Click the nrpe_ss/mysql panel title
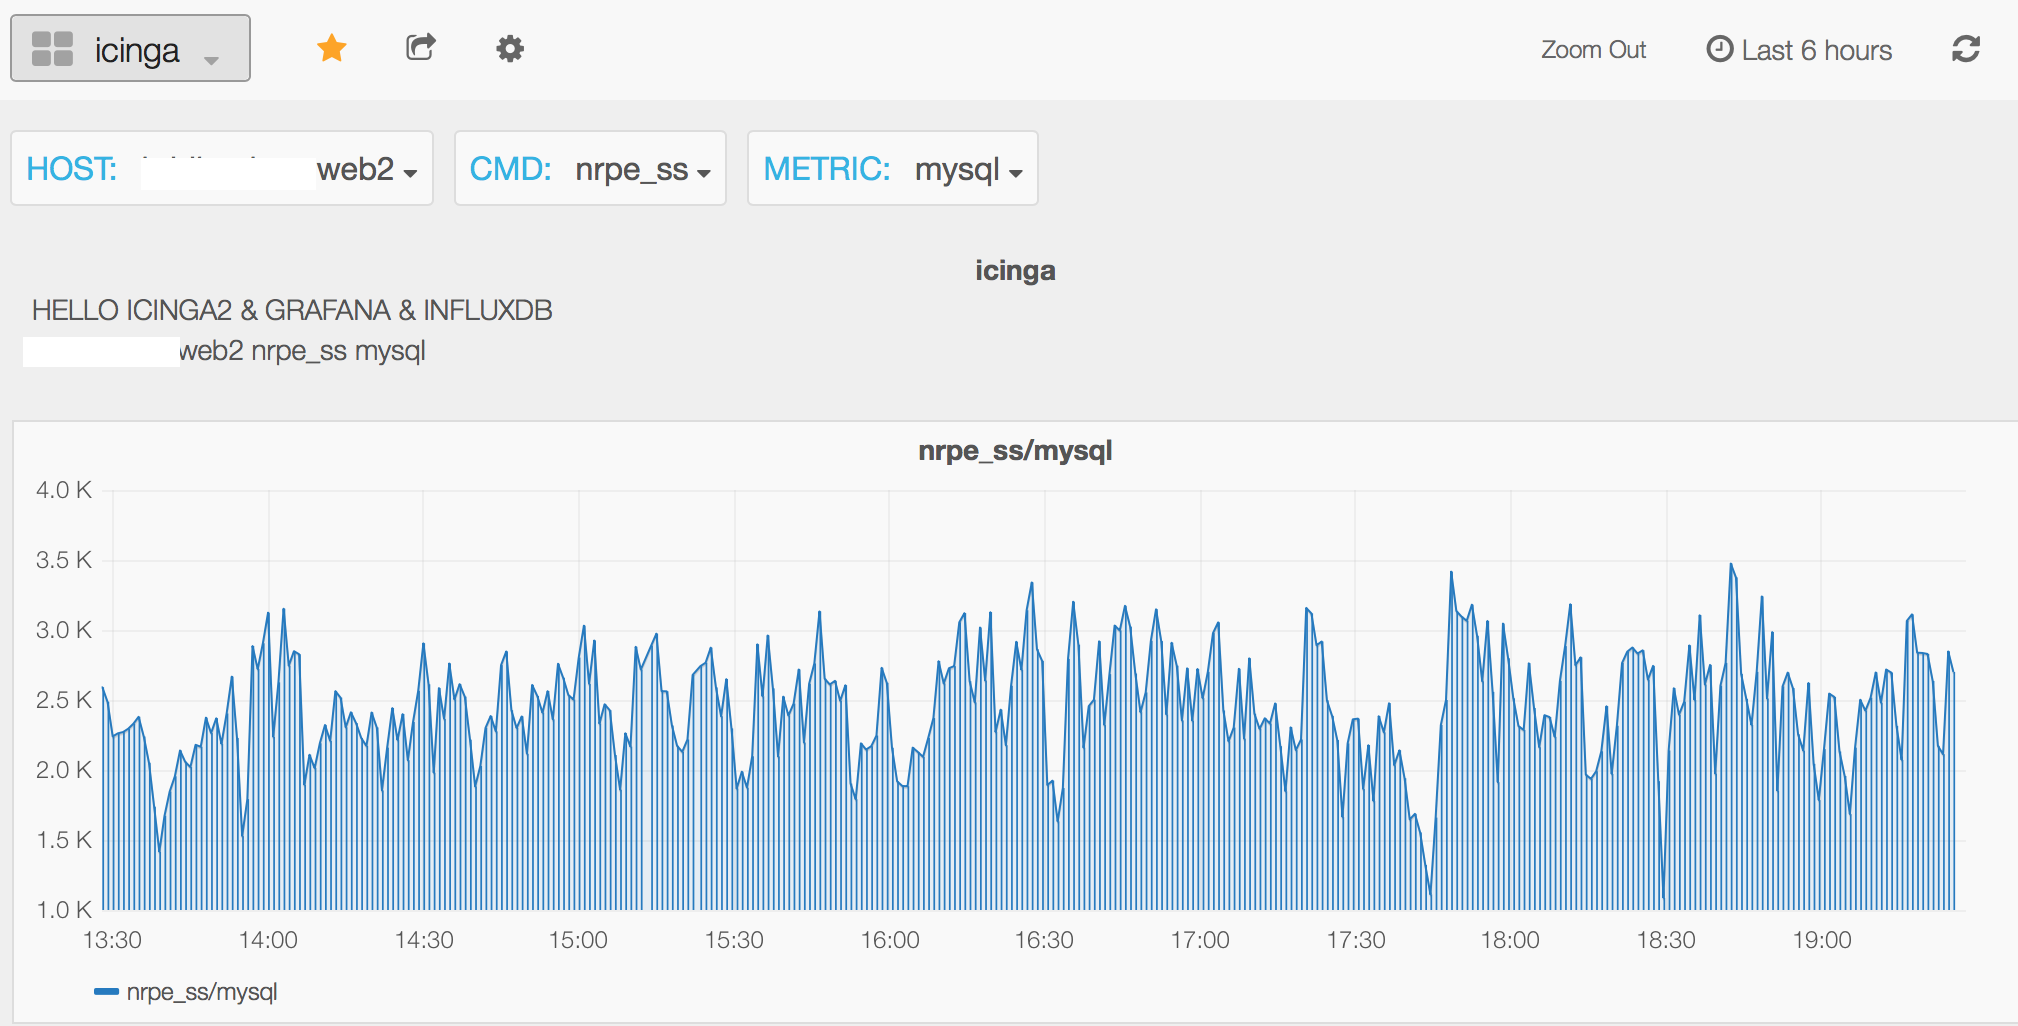This screenshot has width=2018, height=1026. 1015,451
